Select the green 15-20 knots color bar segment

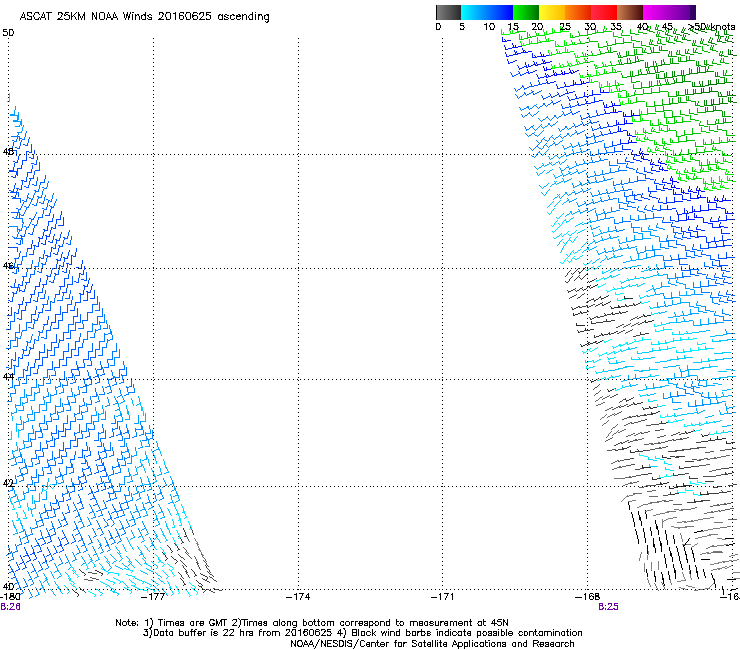coord(526,12)
